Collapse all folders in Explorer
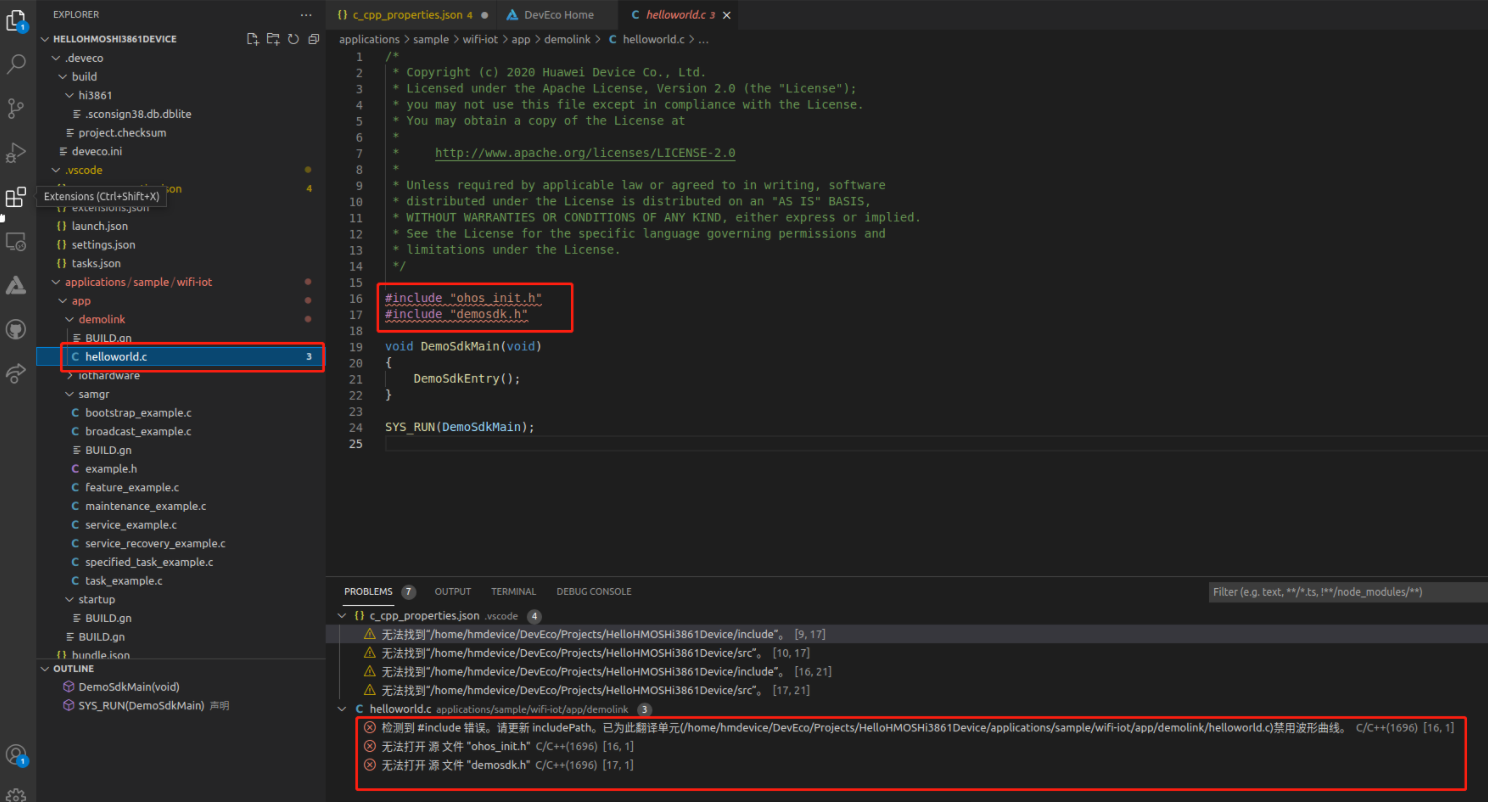Image resolution: width=1488 pixels, height=802 pixels. [x=314, y=39]
